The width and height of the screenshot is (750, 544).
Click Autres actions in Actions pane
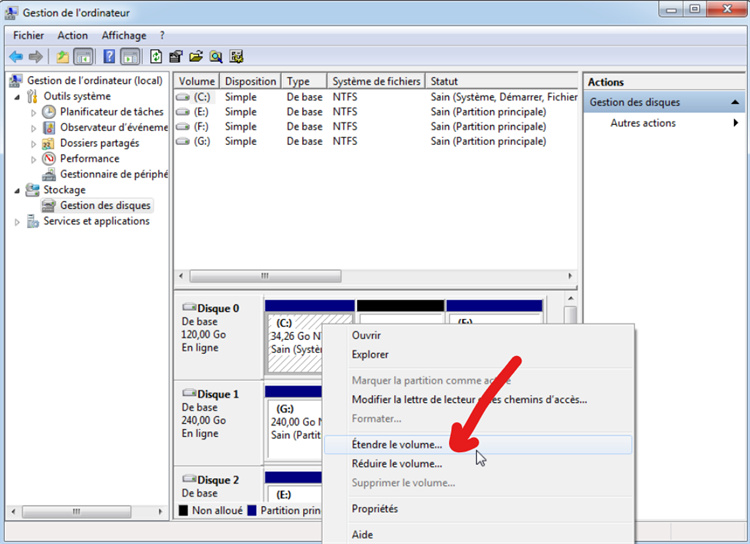[643, 123]
